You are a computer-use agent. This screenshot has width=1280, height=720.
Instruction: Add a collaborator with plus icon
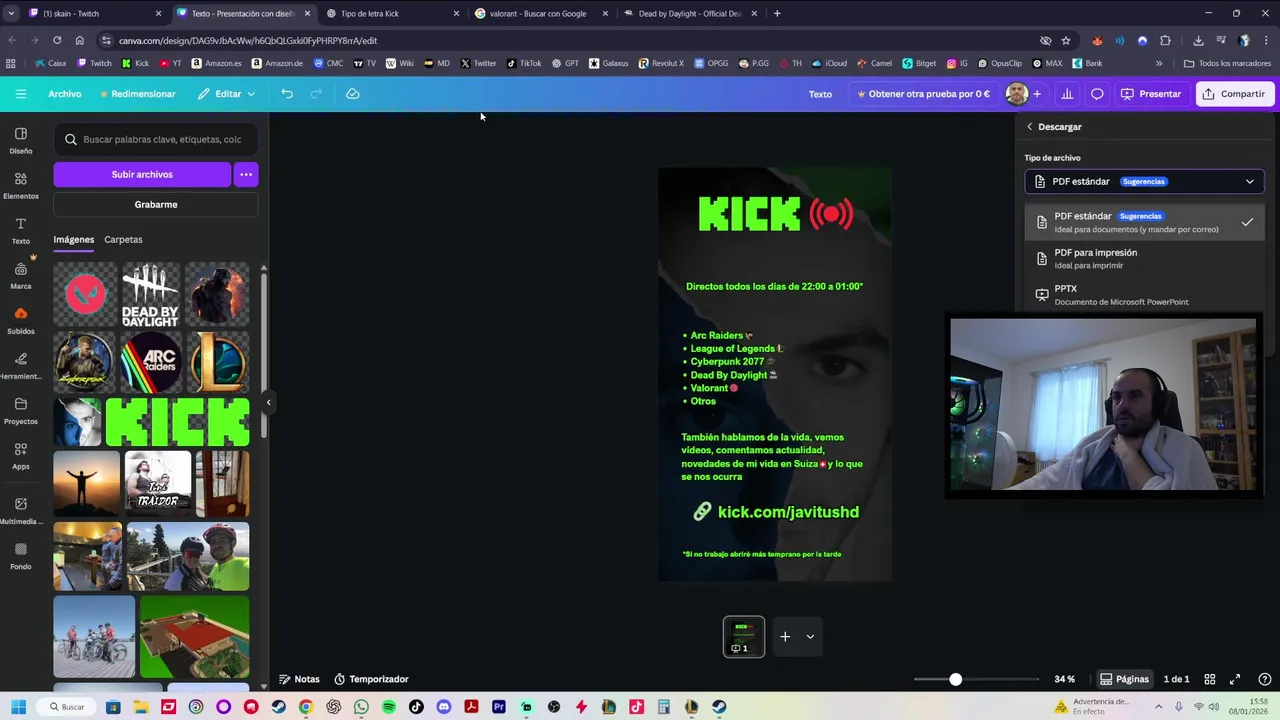pos(1037,94)
